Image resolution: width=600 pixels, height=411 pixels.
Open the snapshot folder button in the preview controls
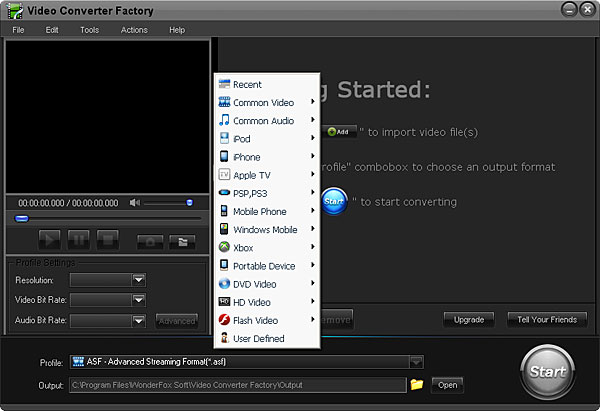click(x=183, y=242)
